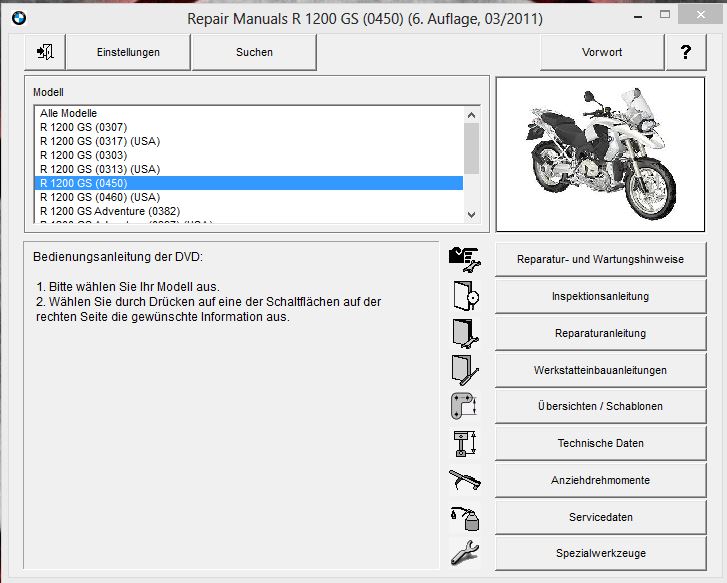Click the book icon beside Reparaturanleitung
This screenshot has width=727, height=583.
(465, 332)
